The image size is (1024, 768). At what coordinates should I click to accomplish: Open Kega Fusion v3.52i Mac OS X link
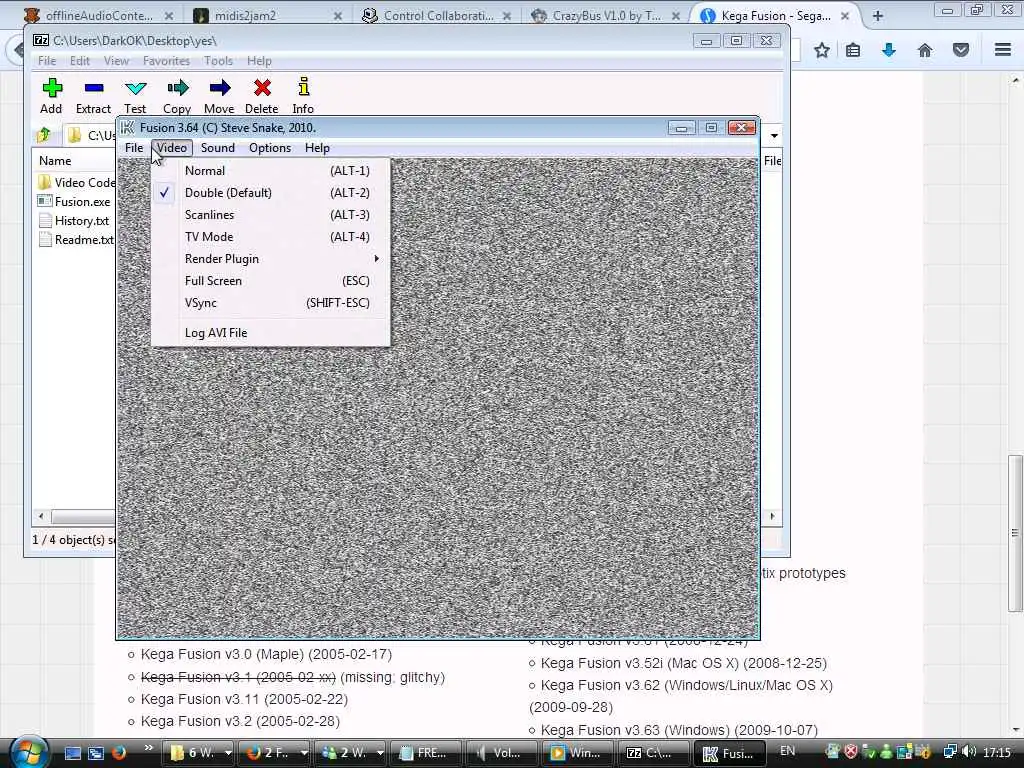(x=684, y=664)
